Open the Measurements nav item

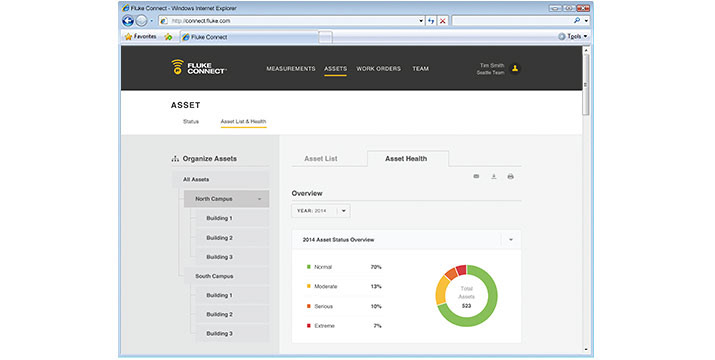tap(291, 68)
